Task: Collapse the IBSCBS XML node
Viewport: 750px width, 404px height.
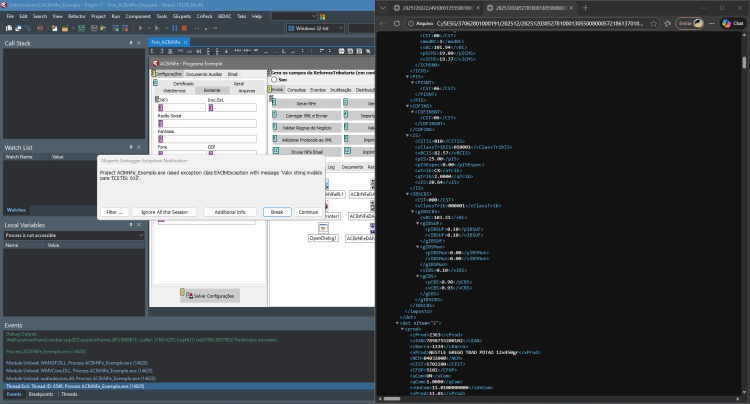Action: pos(408,194)
